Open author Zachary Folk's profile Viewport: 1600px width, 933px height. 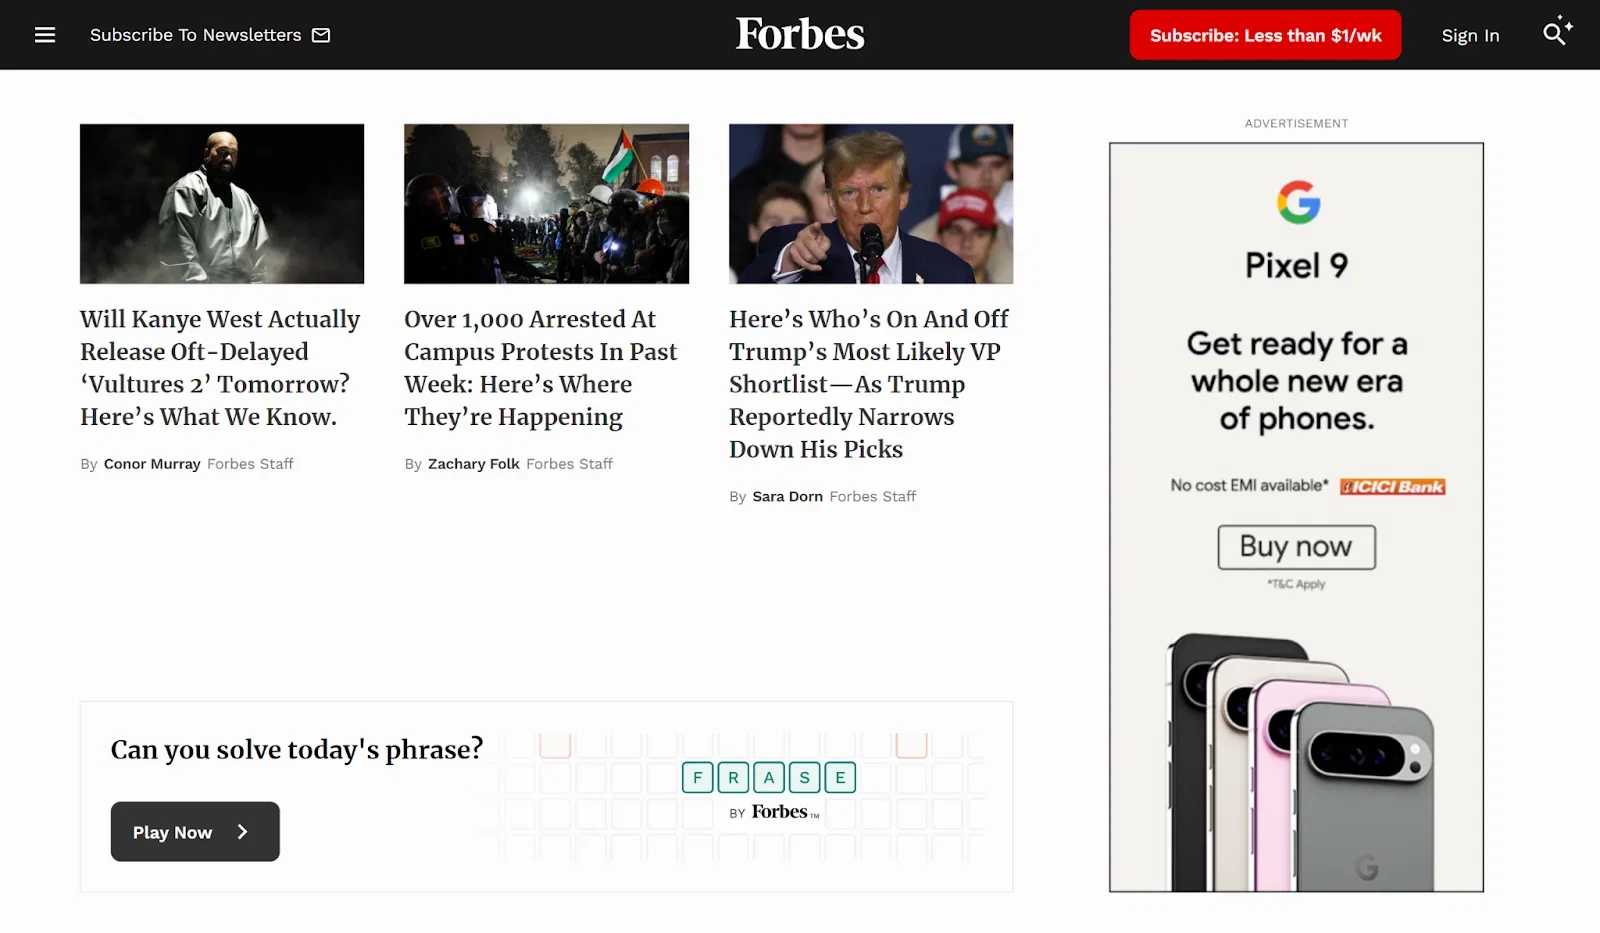(x=474, y=464)
